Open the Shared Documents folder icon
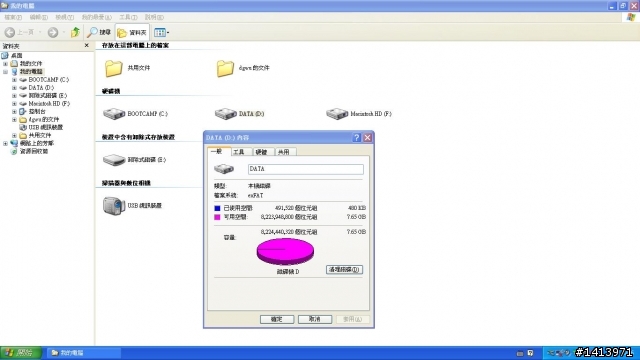 click(x=113, y=68)
